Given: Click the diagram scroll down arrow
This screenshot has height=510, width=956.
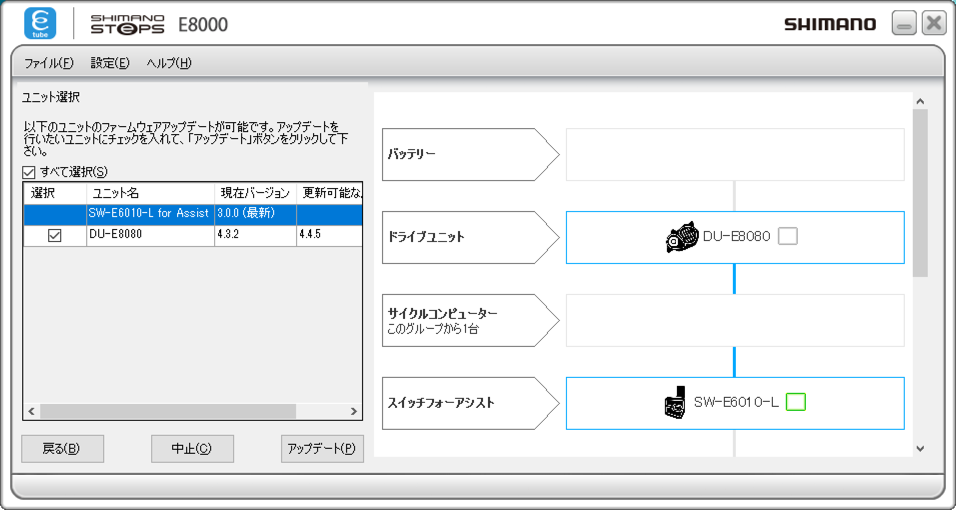Looking at the screenshot, I should point(920,449).
